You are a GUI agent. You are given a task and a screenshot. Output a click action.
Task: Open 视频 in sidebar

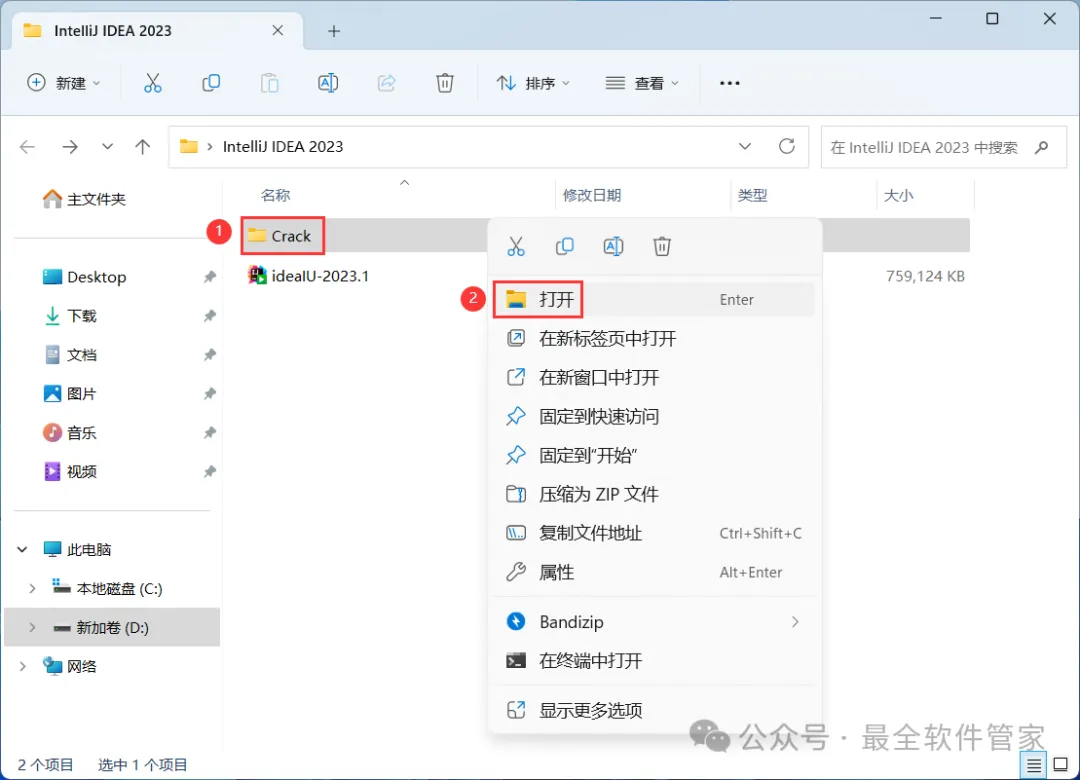(x=70, y=471)
